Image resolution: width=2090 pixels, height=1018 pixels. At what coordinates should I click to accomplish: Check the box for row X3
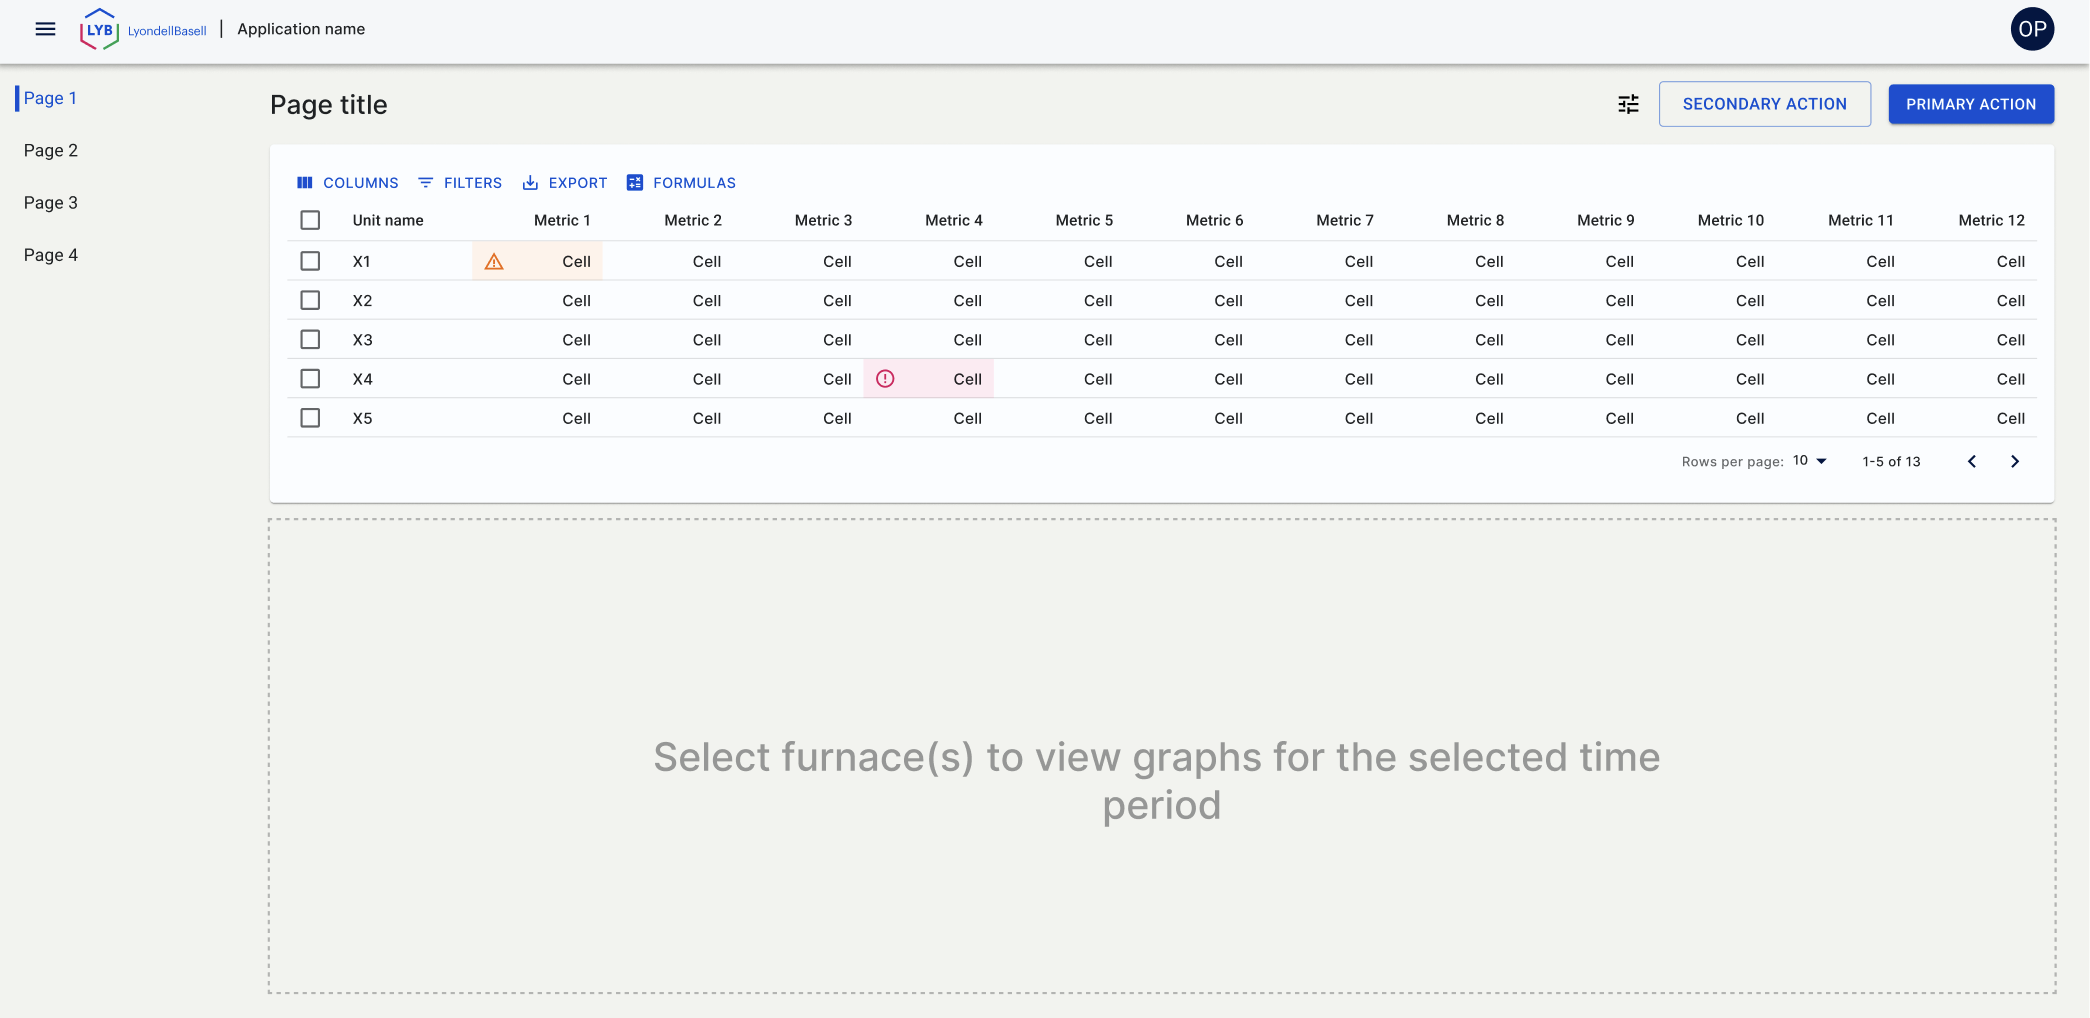click(310, 340)
